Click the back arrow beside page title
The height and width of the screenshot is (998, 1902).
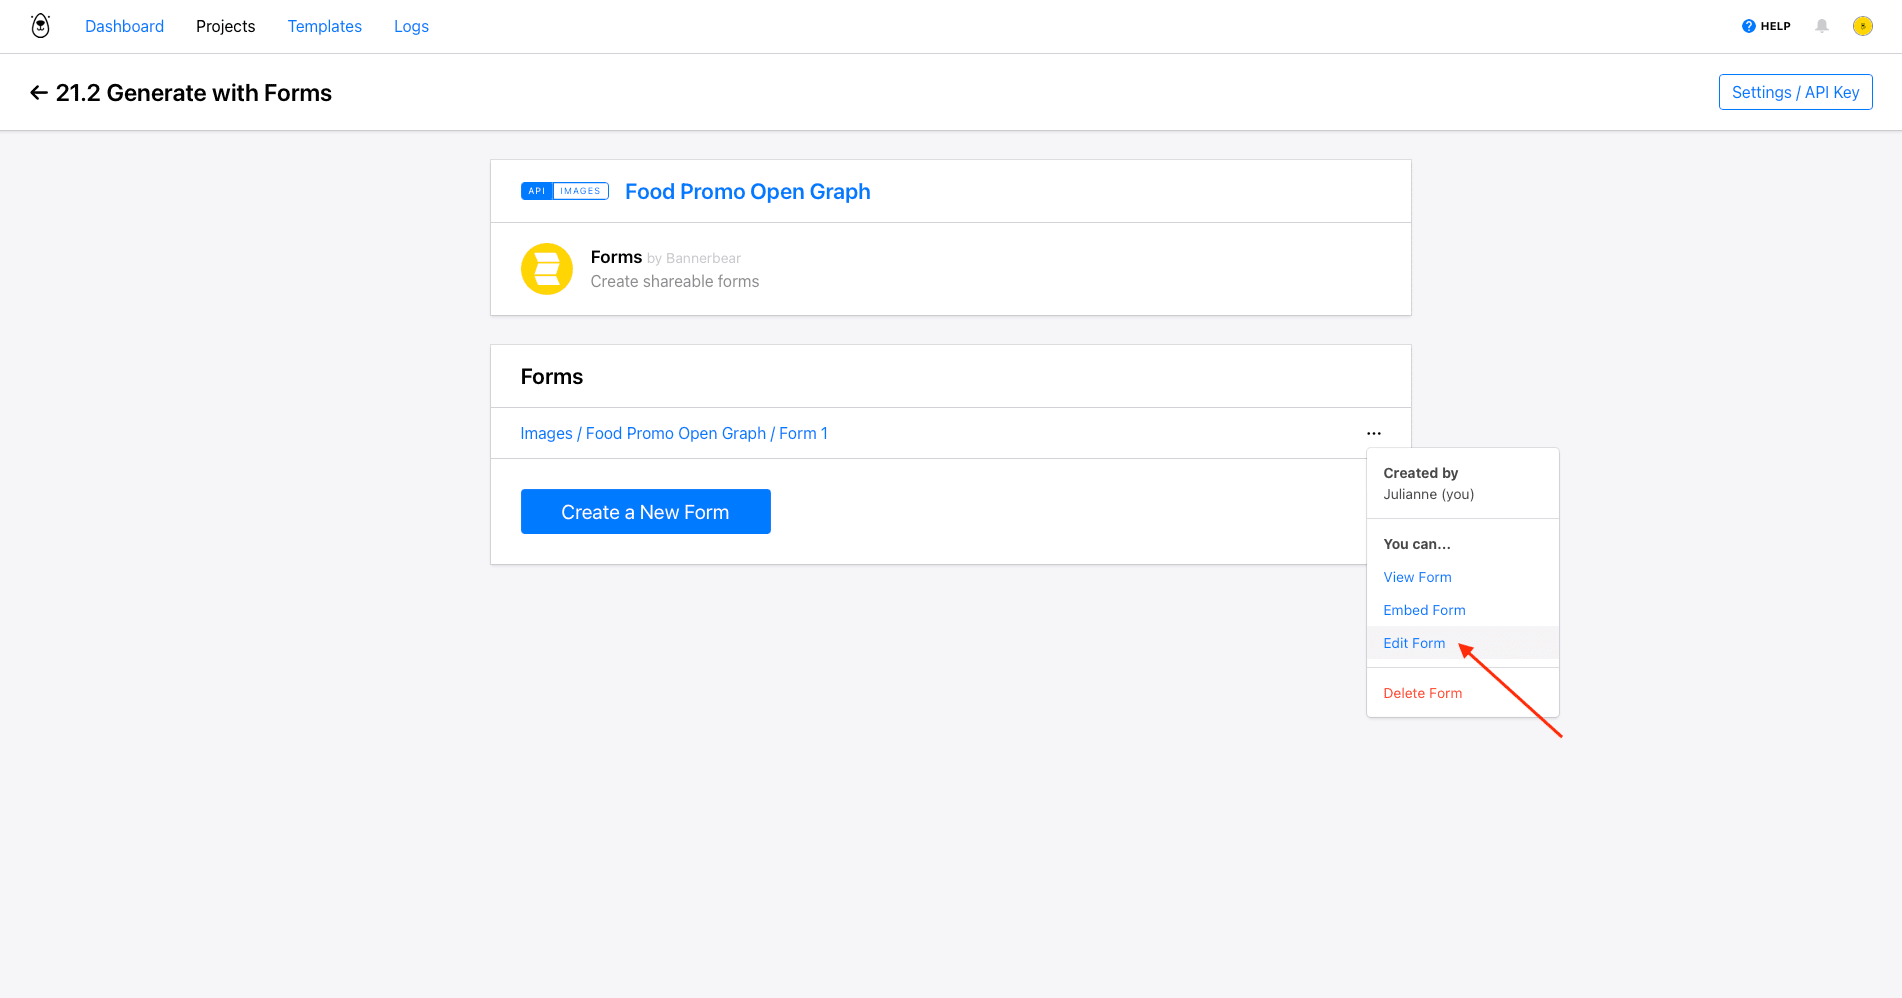pos(38,92)
